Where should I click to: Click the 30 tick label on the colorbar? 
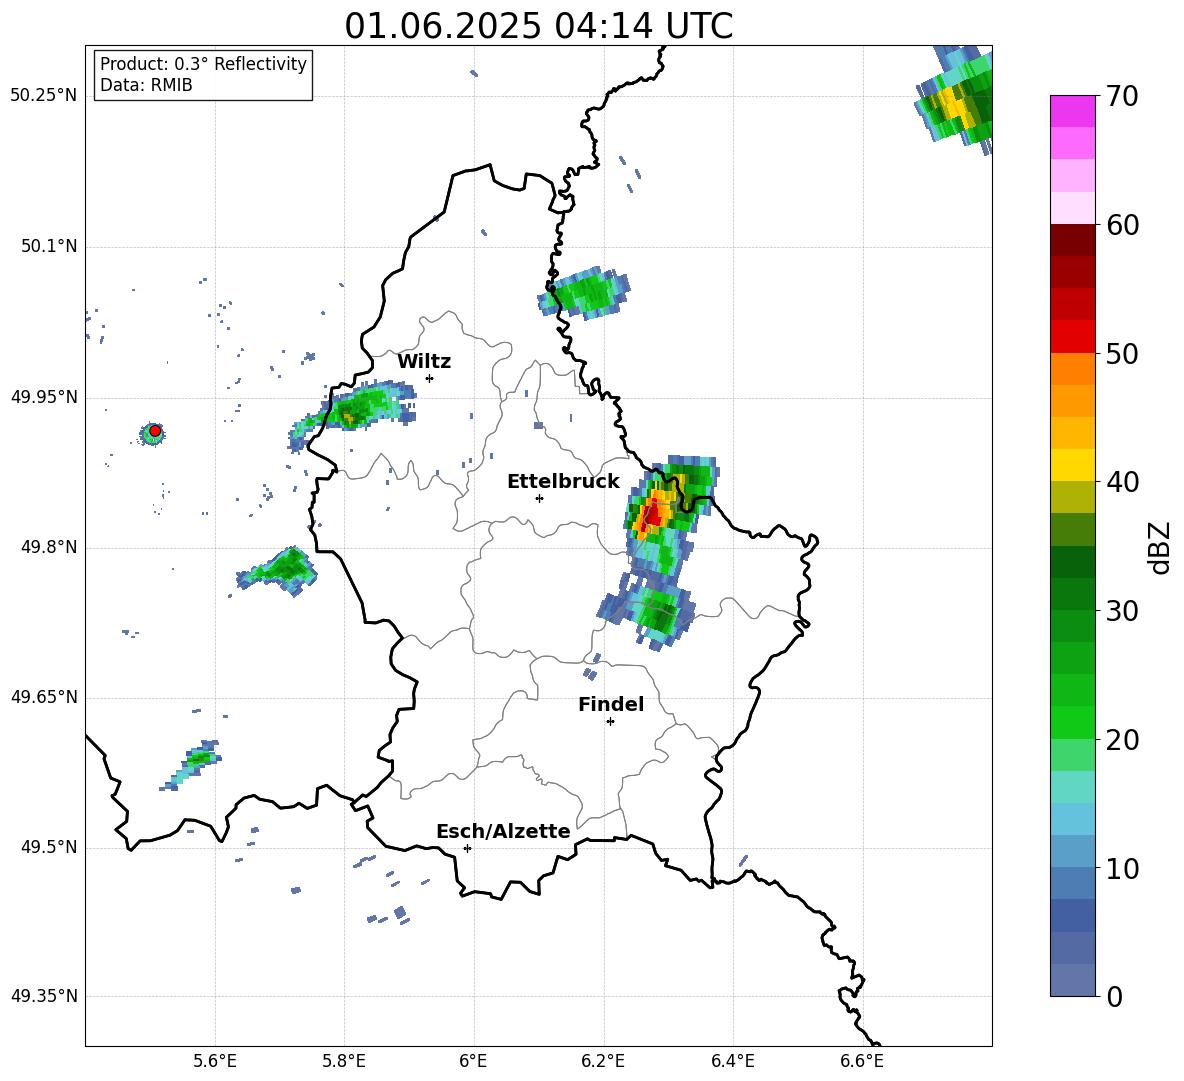1121,611
